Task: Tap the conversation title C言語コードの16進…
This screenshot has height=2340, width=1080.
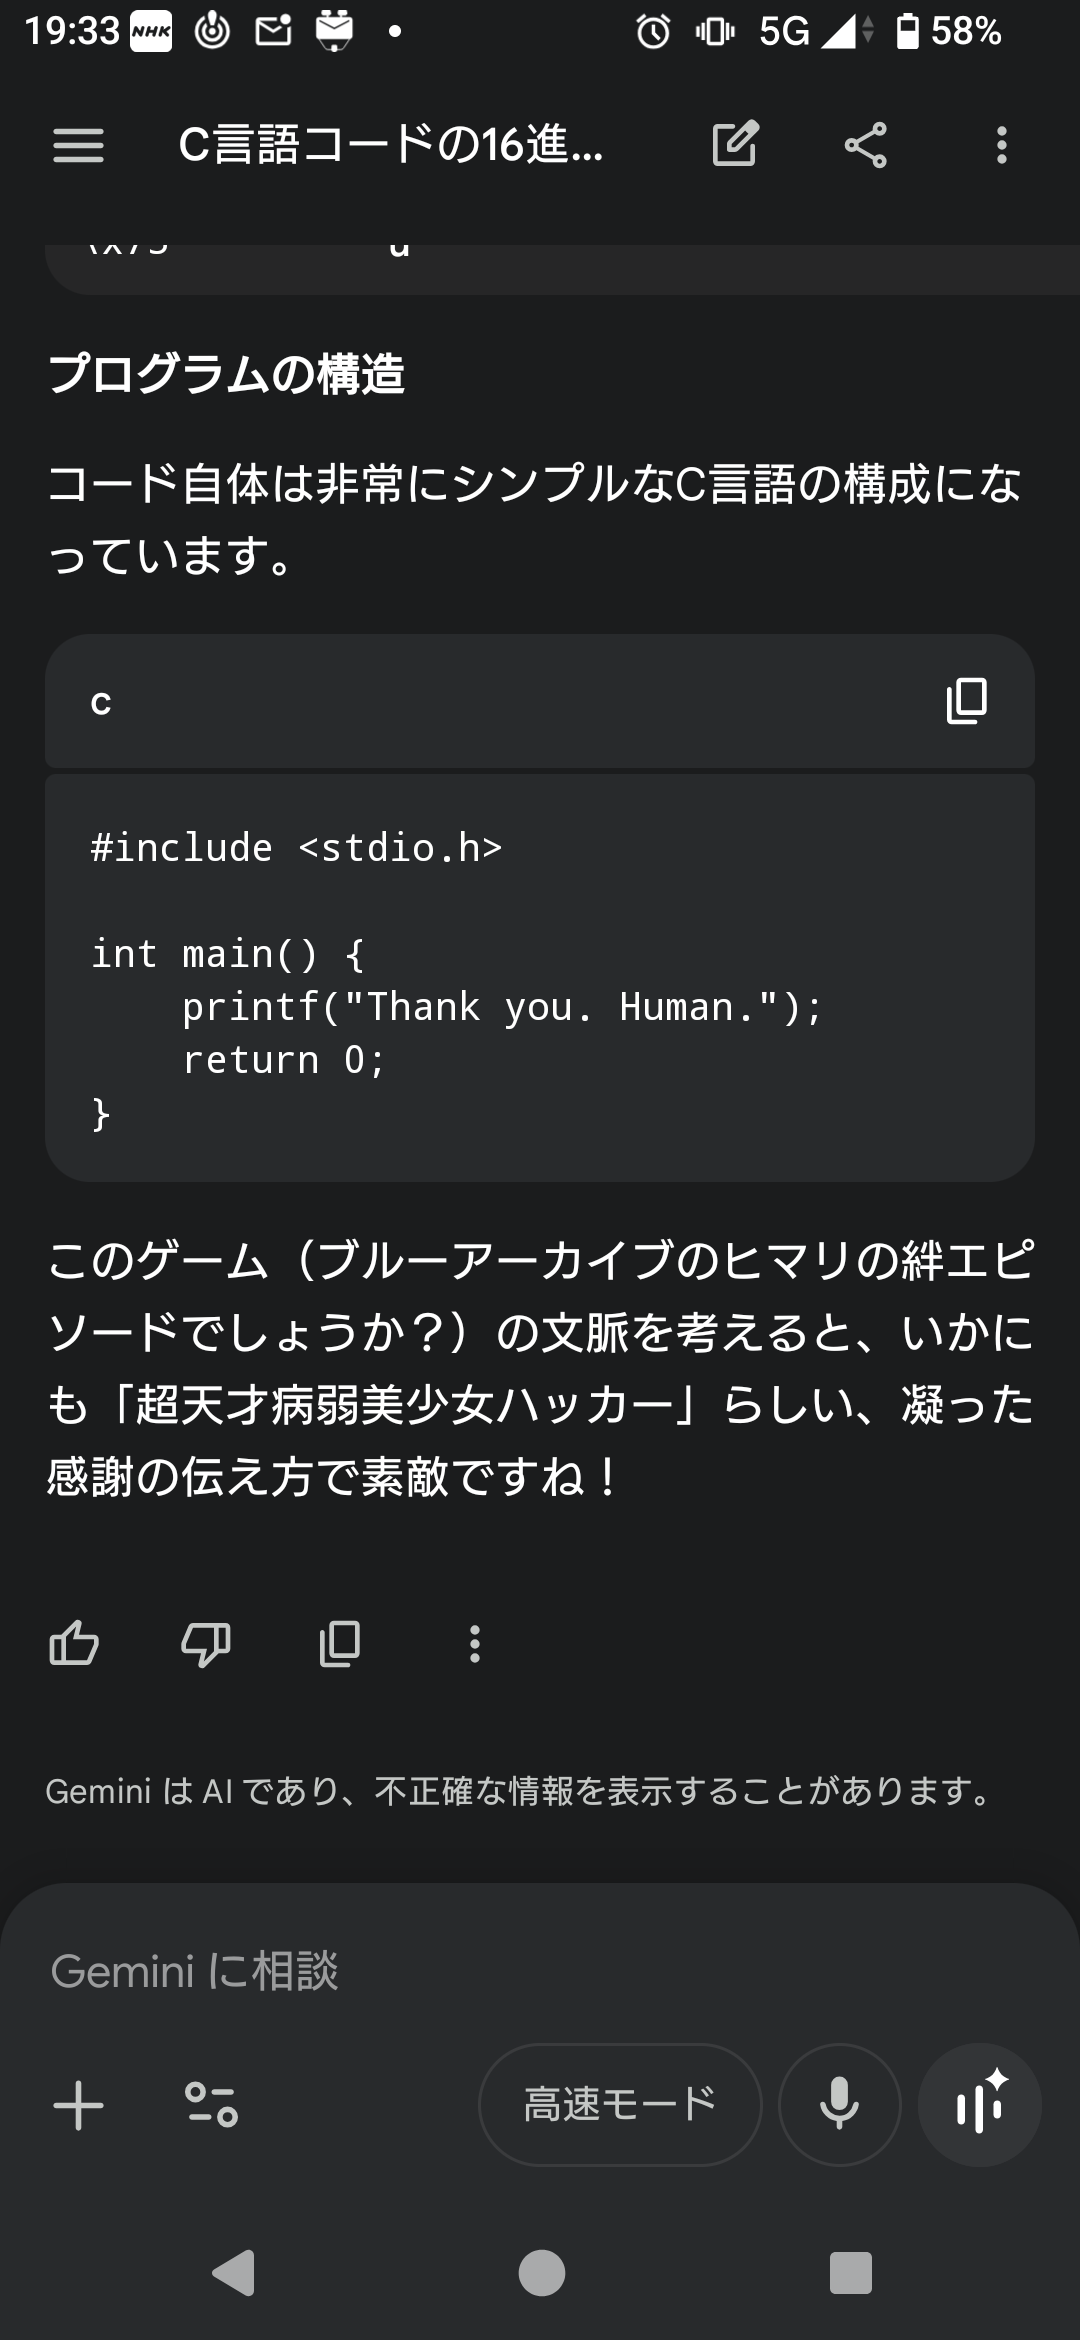Action: [390, 146]
